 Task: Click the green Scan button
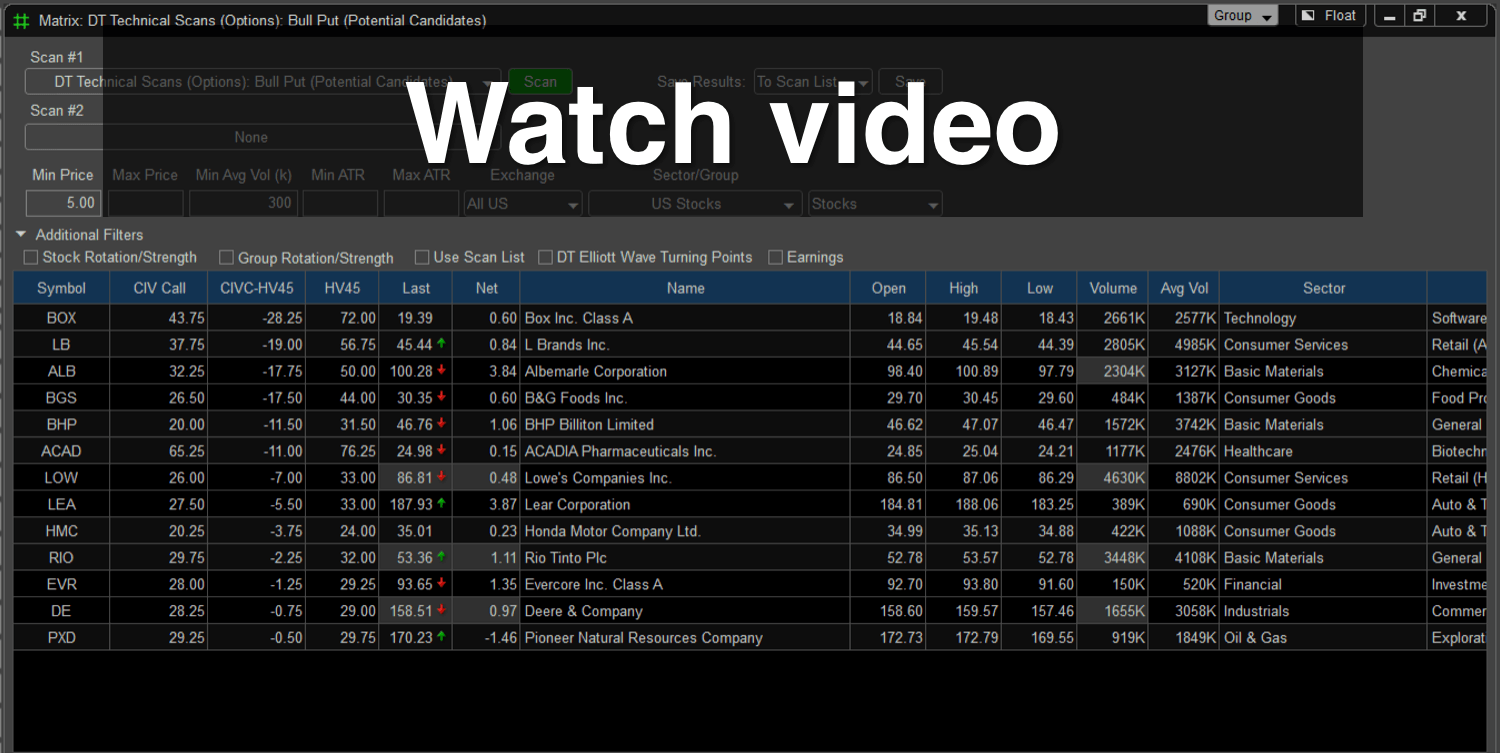[540, 82]
